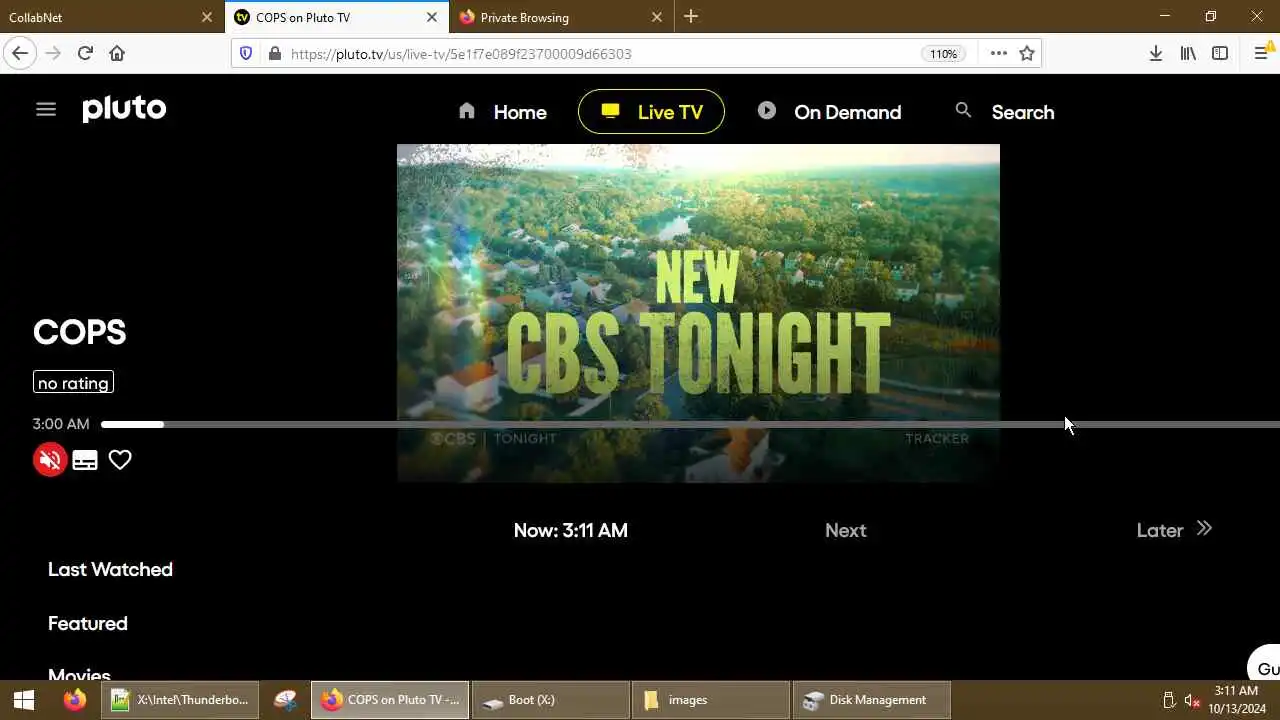Open the page actions menu
The height and width of the screenshot is (720, 1280).
point(998,54)
